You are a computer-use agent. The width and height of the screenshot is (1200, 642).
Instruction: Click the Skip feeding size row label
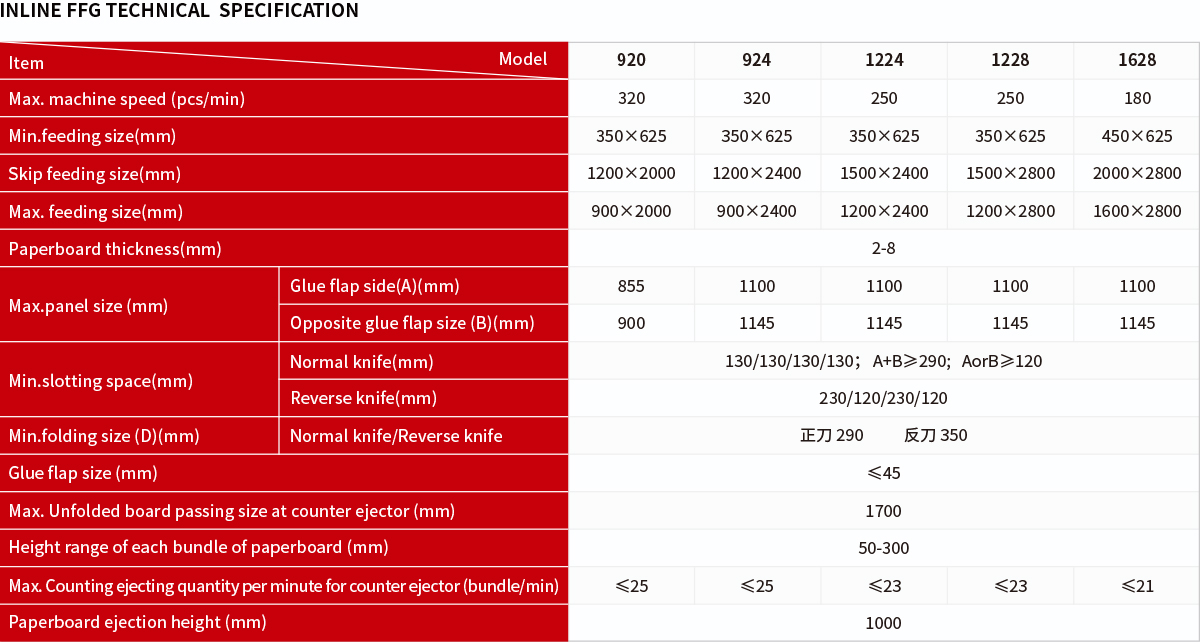click(x=95, y=174)
